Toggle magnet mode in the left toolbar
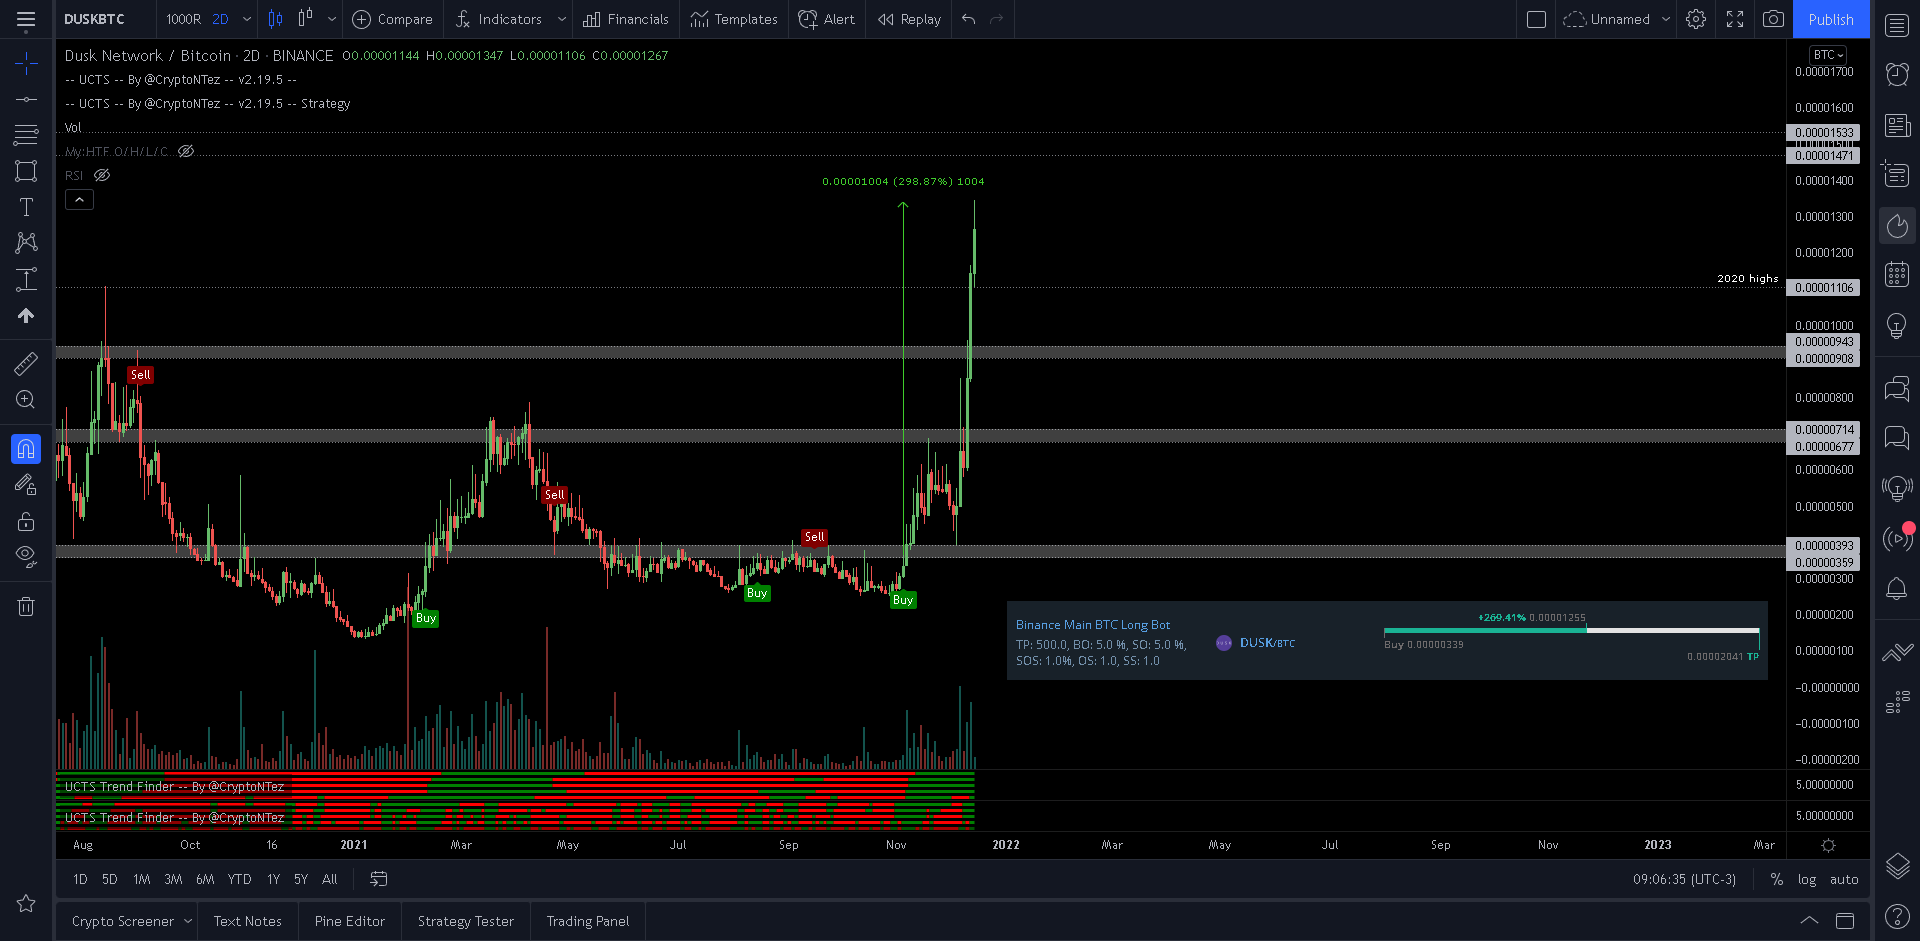The width and height of the screenshot is (1920, 941). [x=27, y=448]
